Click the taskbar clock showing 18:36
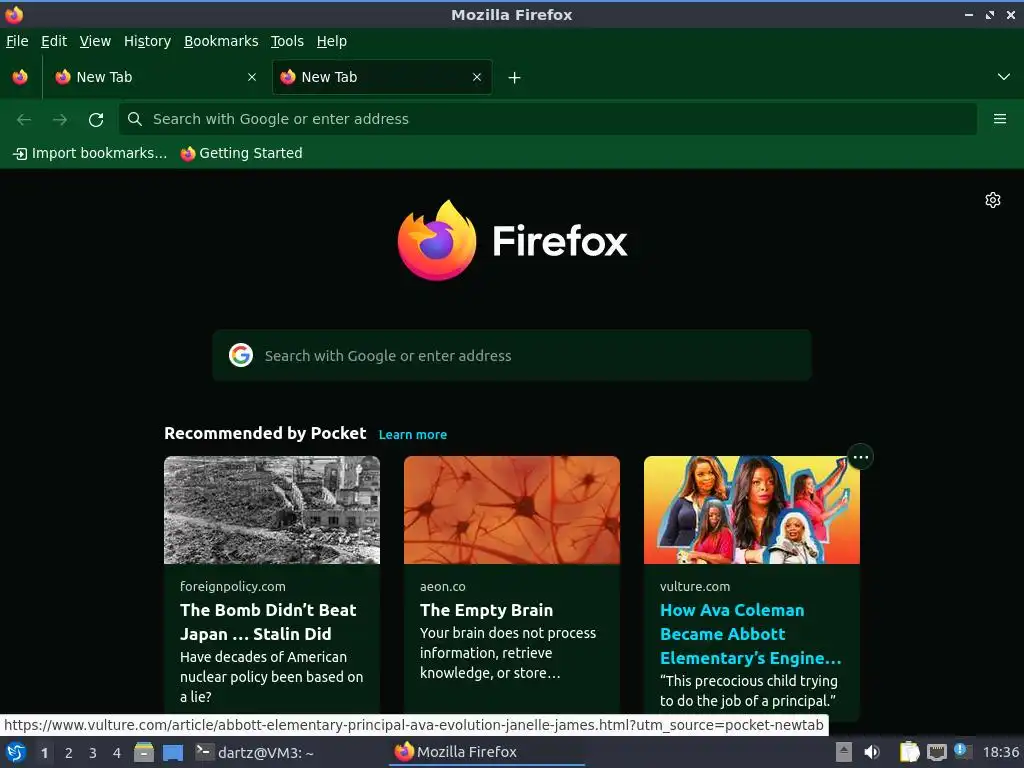Image resolution: width=1024 pixels, height=768 pixels. point(1000,752)
